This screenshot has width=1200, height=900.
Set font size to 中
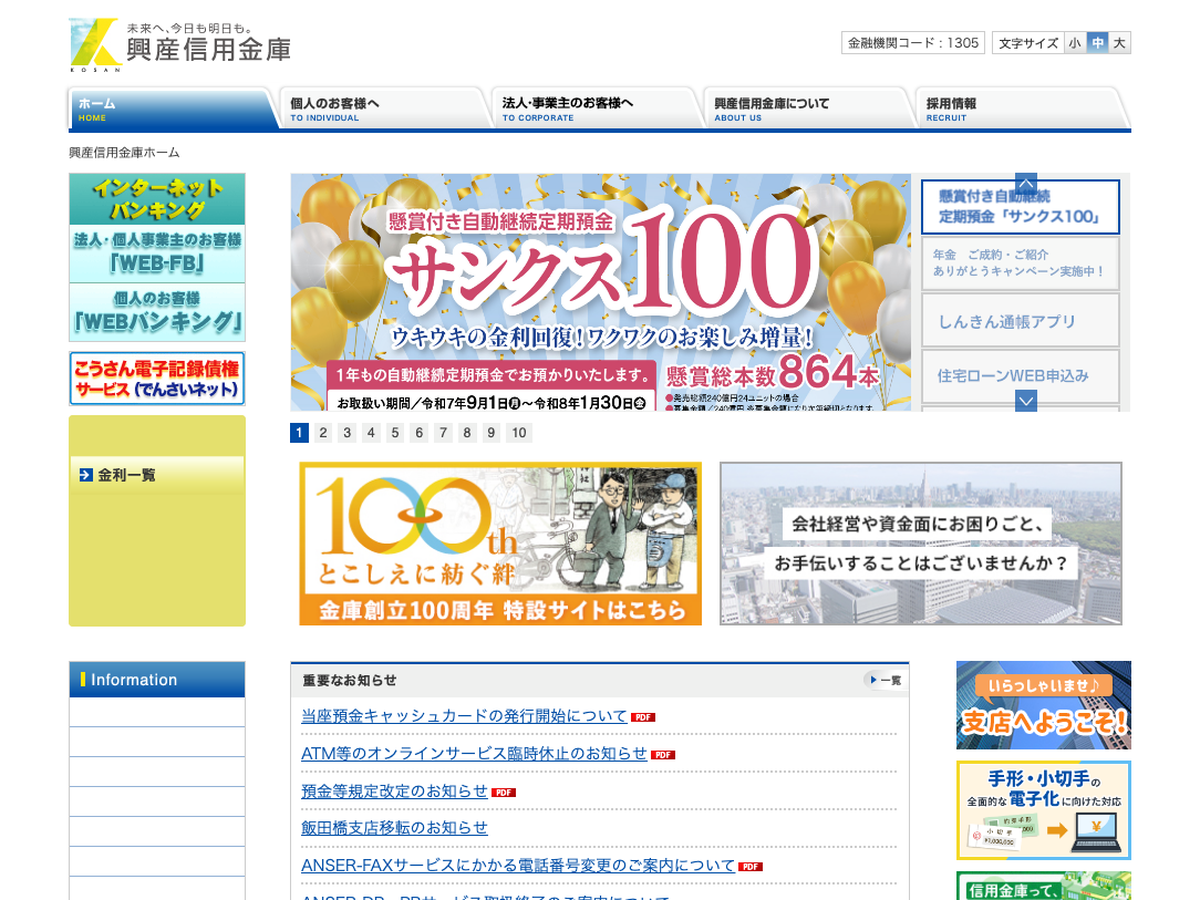(1097, 43)
